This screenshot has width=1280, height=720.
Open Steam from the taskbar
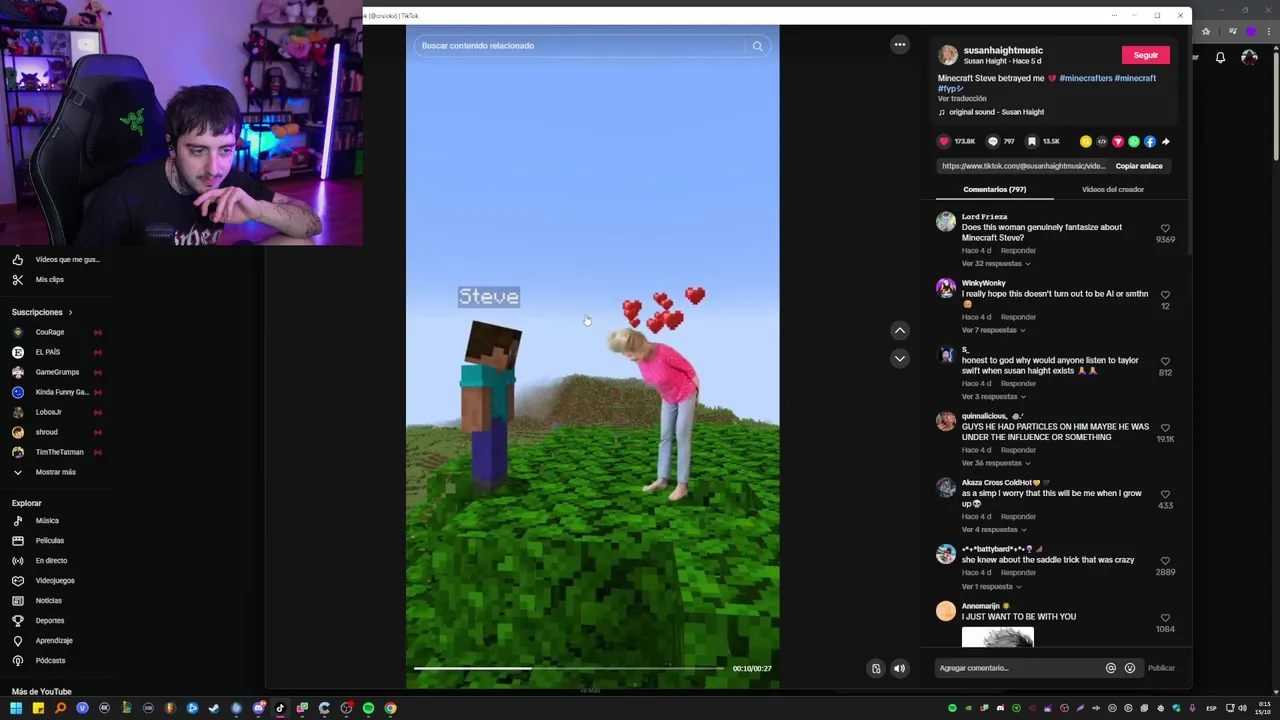tap(214, 708)
